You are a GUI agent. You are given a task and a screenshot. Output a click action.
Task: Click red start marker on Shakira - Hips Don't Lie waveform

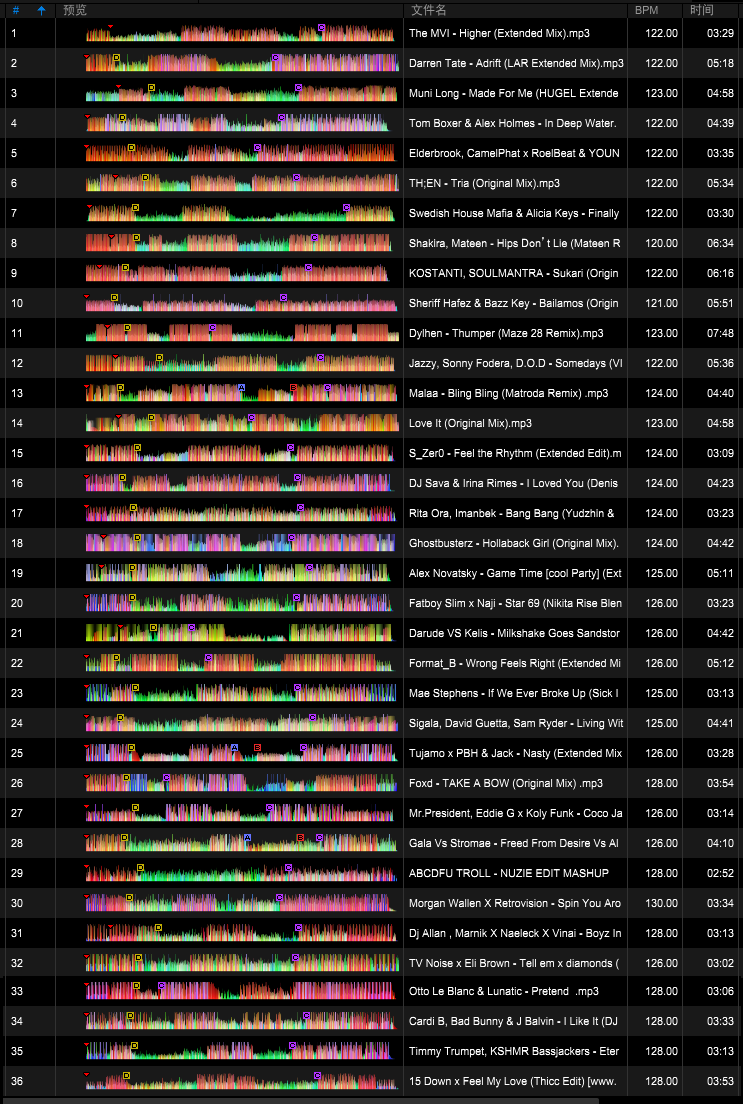point(111,236)
